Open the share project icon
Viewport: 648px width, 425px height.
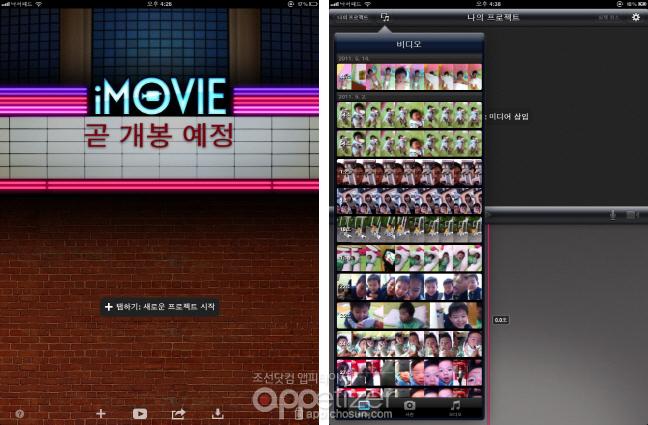[179, 413]
